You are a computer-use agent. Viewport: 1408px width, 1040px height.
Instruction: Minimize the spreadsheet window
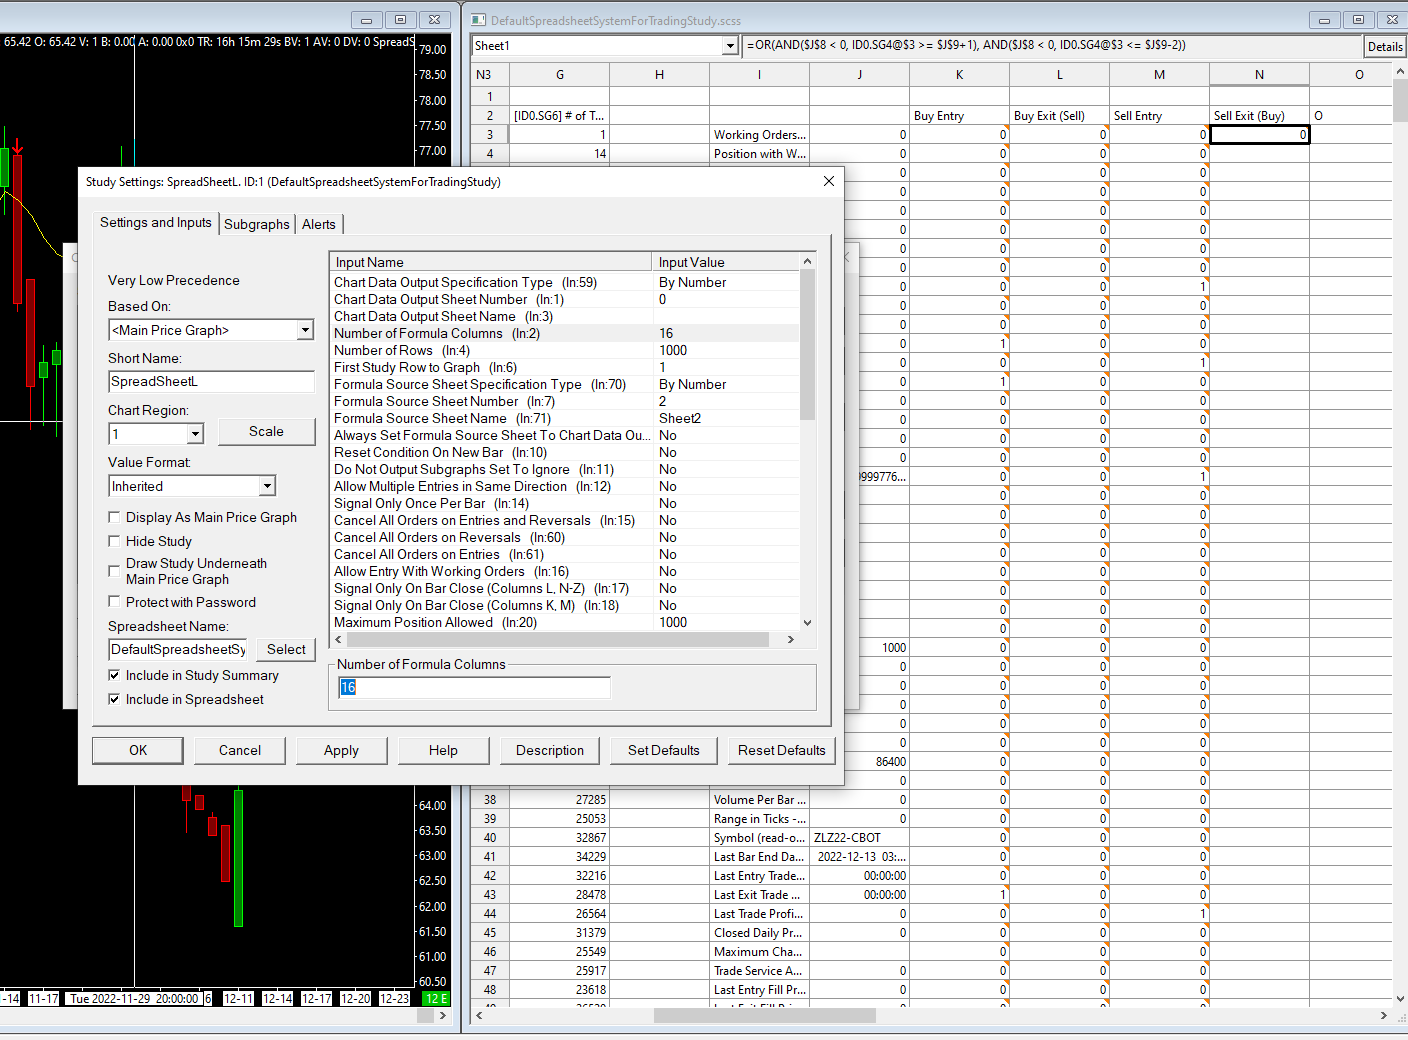click(x=1324, y=20)
